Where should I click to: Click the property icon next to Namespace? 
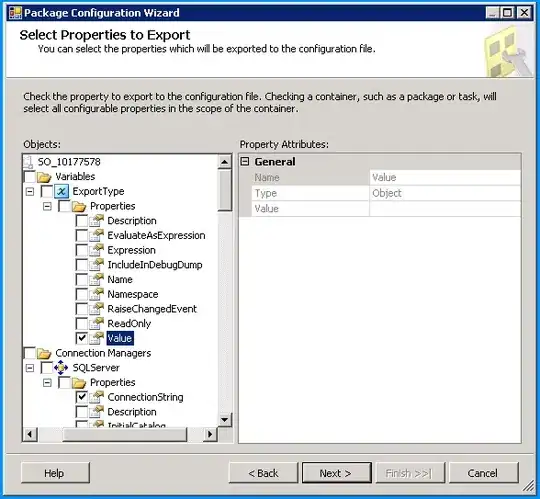[x=96, y=294]
